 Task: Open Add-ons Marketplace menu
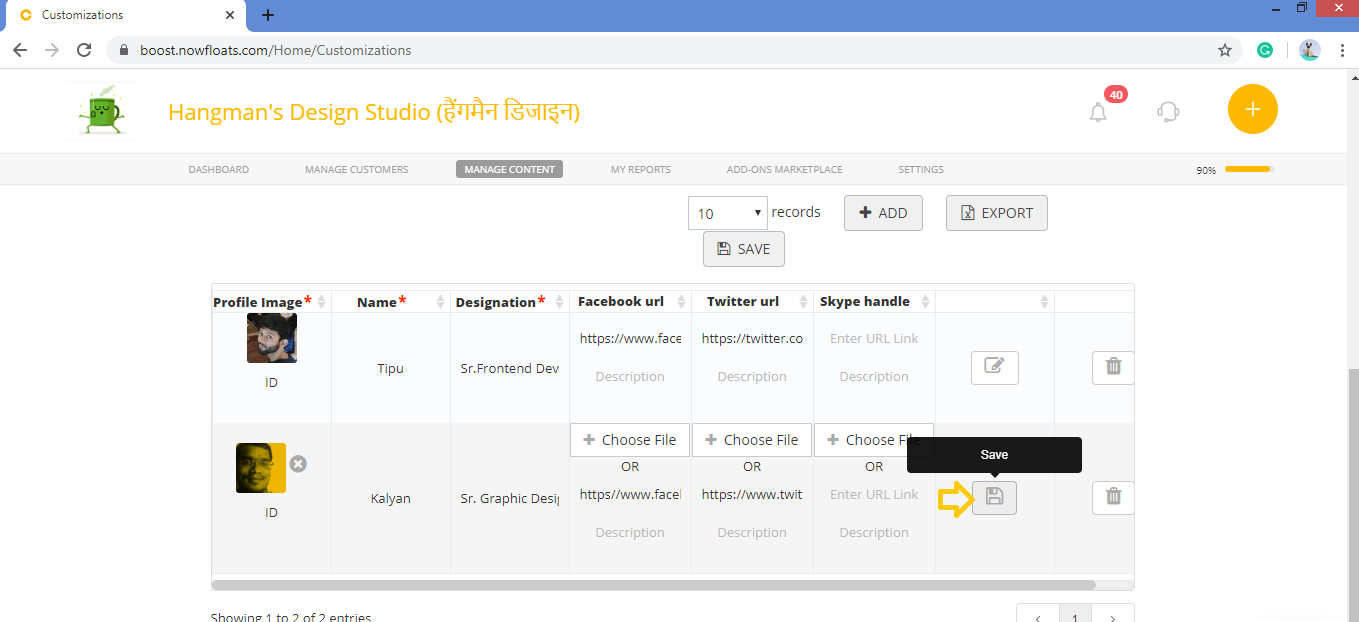click(784, 169)
